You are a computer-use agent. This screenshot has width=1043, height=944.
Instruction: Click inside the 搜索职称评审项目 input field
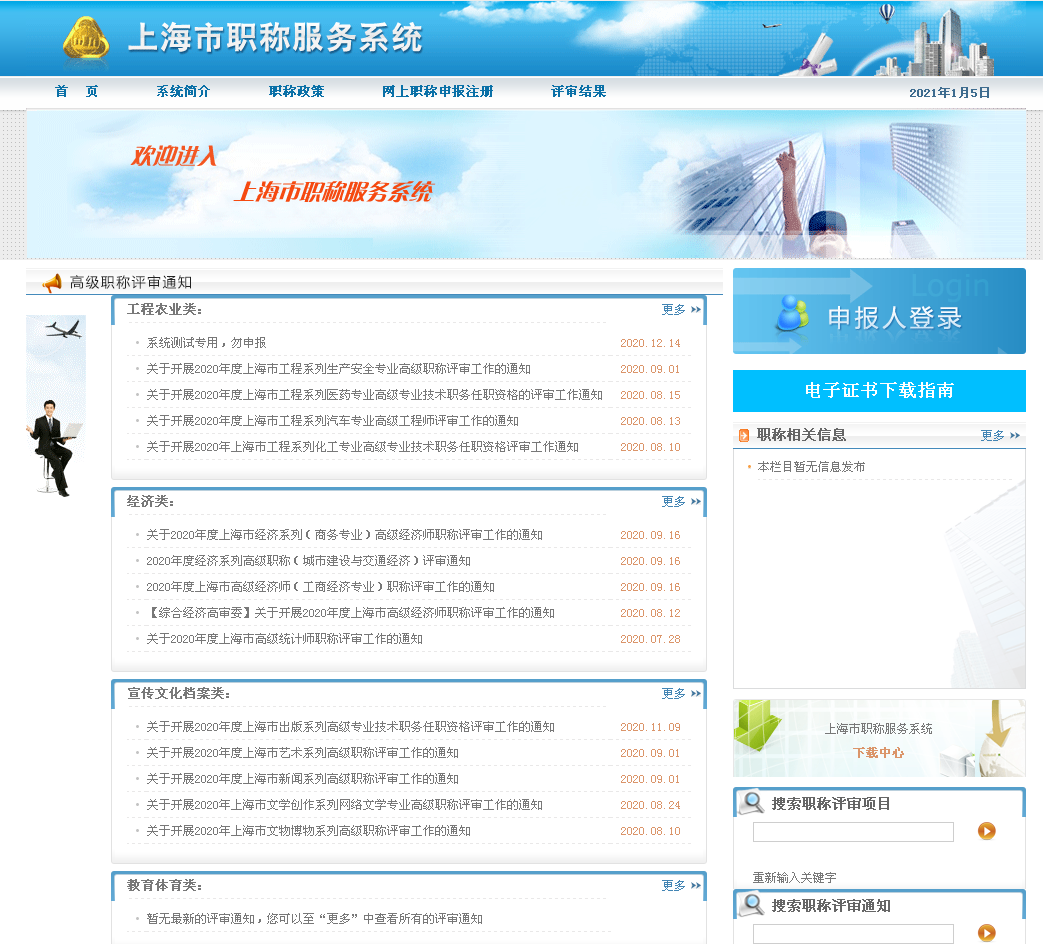[x=852, y=831]
